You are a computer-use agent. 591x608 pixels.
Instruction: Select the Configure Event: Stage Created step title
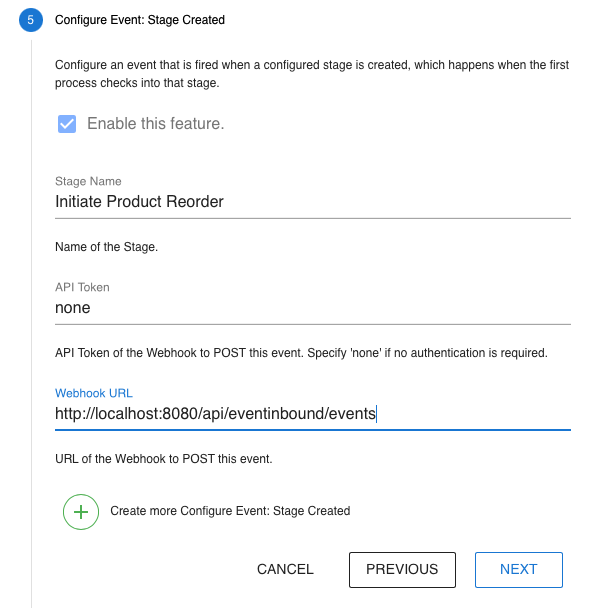[140, 20]
